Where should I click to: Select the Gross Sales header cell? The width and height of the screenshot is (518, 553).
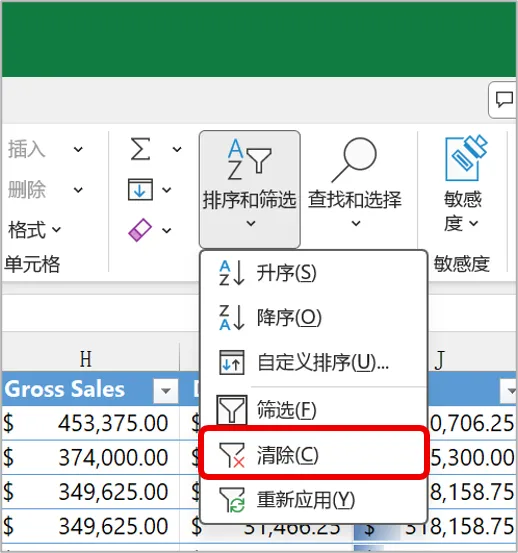(x=91, y=389)
